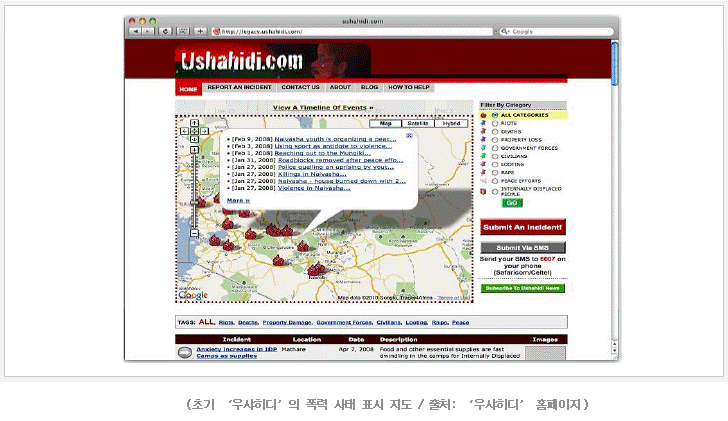The width and height of the screenshot is (728, 421).
Task: Open 'Violence in Naivasha' link
Action: point(314,188)
